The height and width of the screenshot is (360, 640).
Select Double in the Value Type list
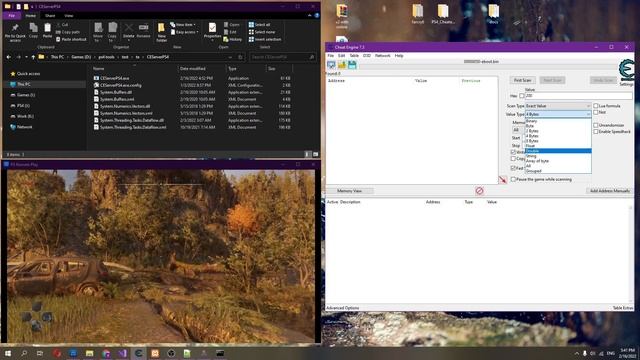coord(558,151)
